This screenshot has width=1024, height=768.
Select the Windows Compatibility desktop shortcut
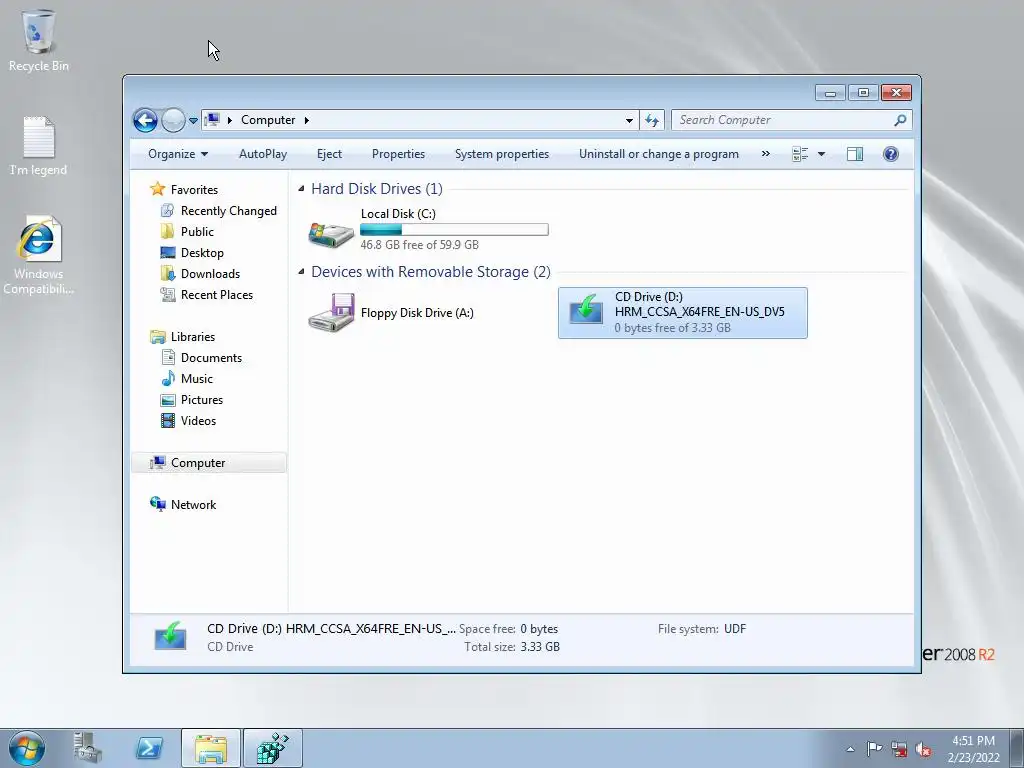tap(39, 255)
